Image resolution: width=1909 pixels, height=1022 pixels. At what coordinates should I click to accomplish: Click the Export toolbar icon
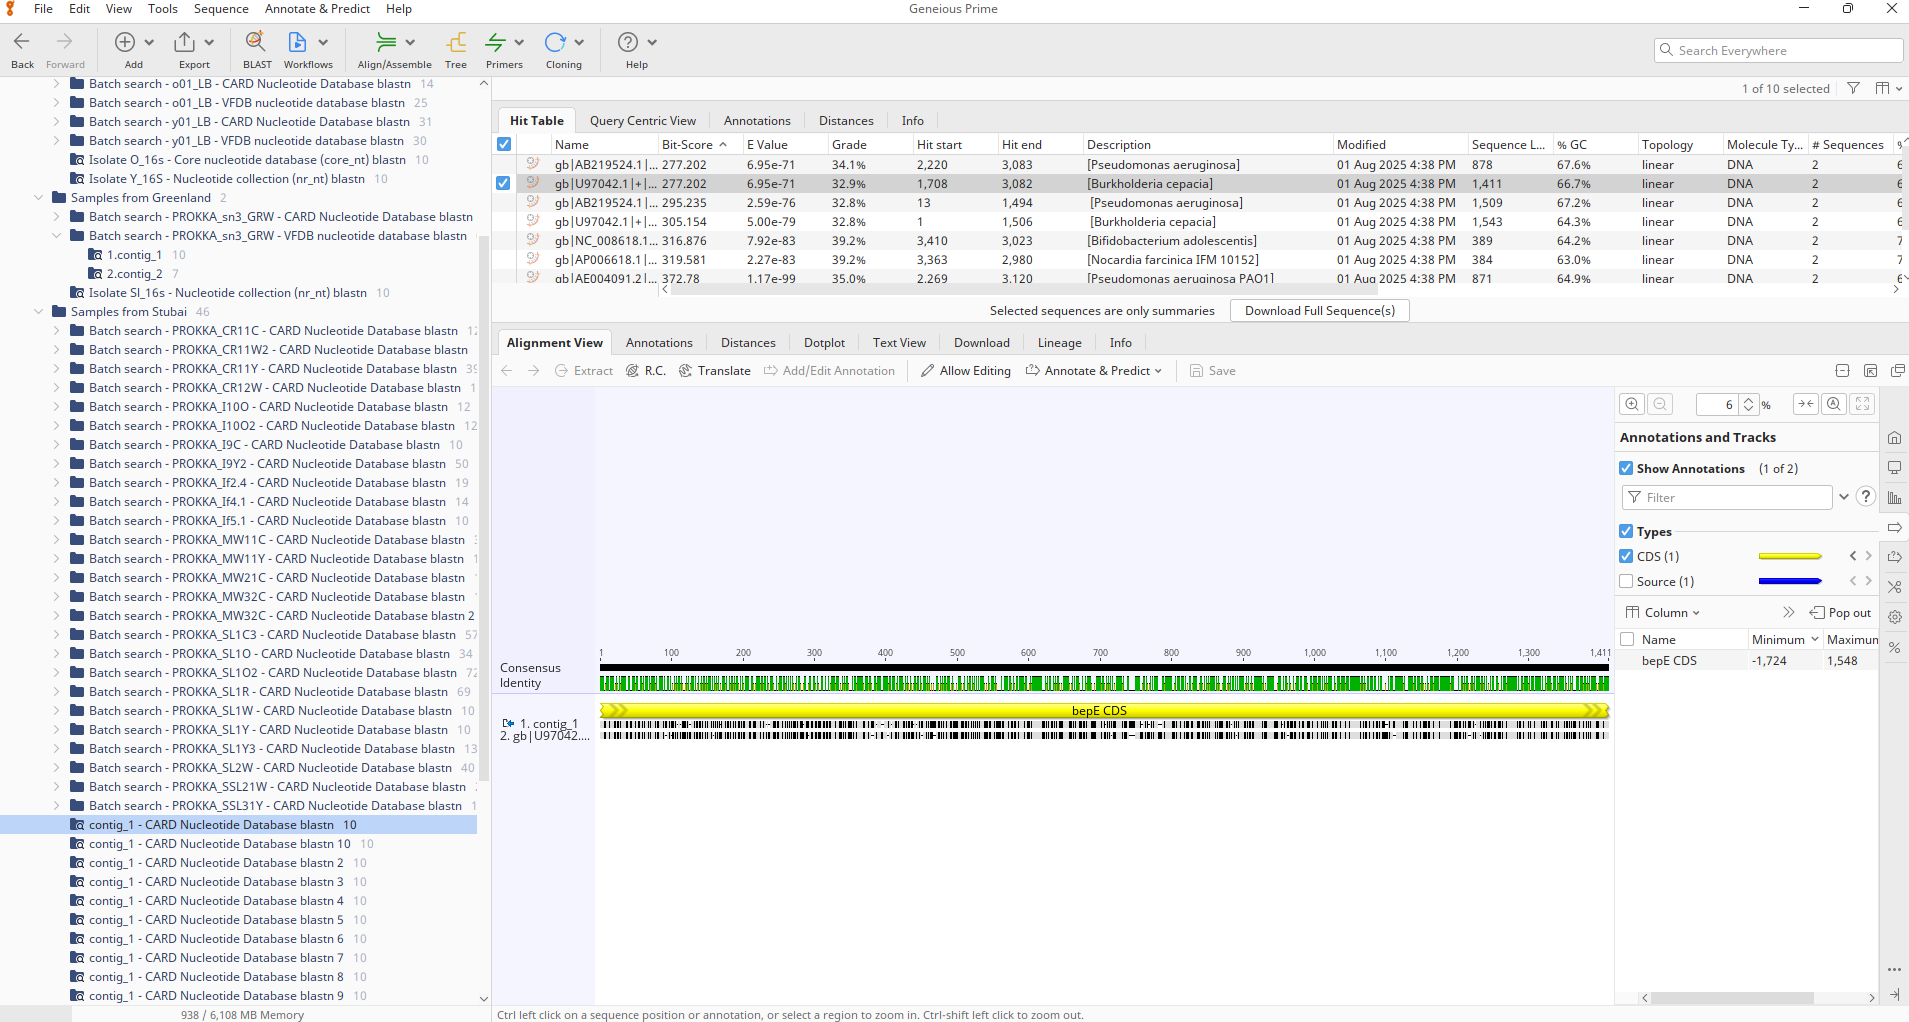(185, 42)
